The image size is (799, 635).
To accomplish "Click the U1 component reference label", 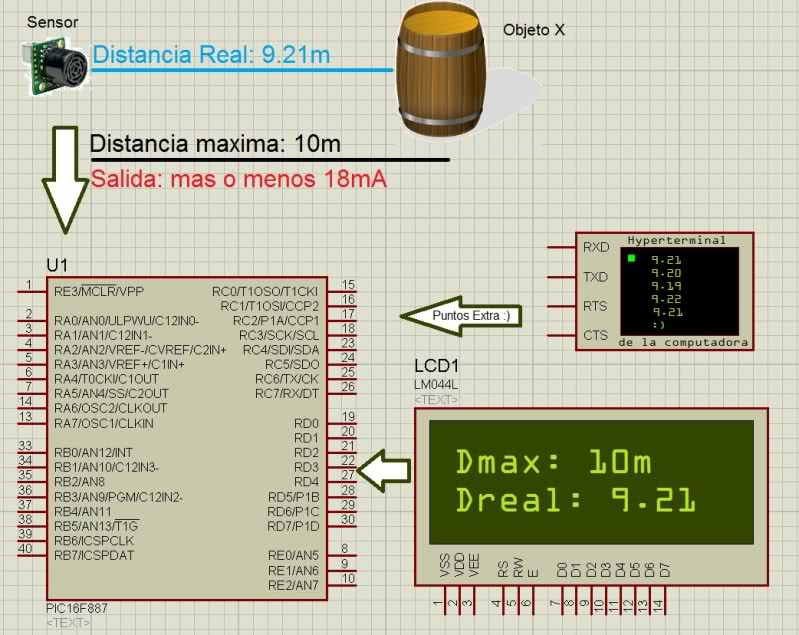I will click(x=57, y=266).
